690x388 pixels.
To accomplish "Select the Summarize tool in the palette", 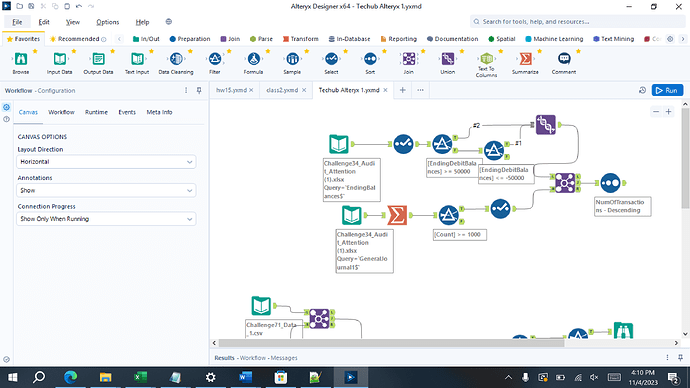I will point(525,62).
